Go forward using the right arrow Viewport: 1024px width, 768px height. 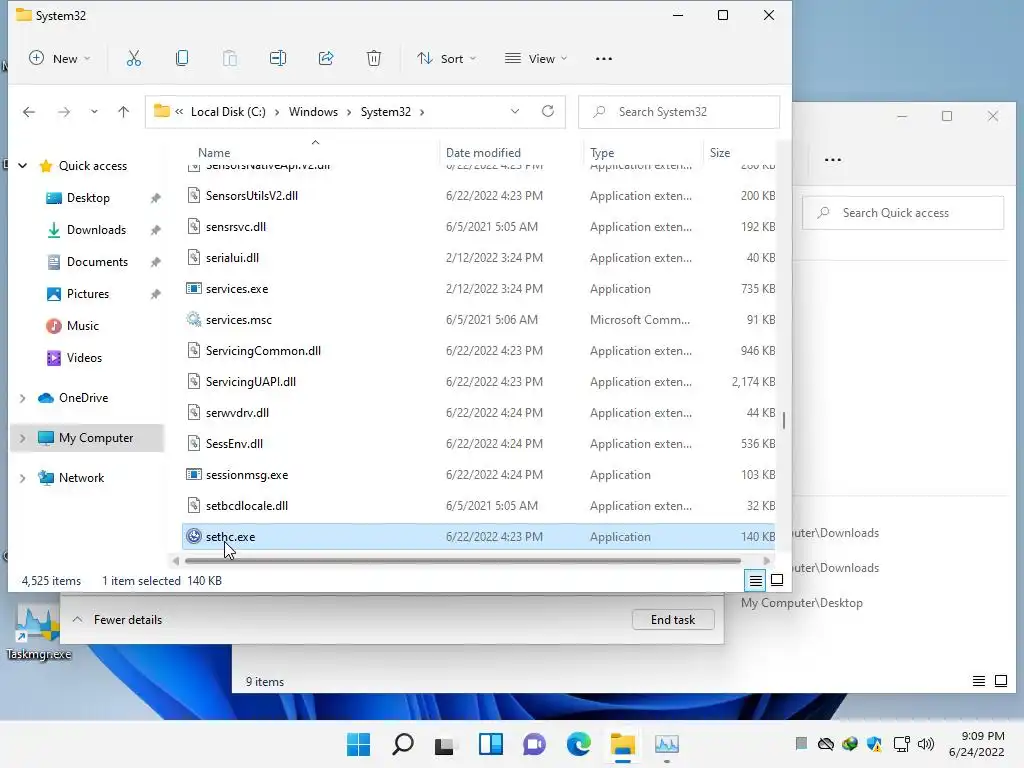click(x=63, y=112)
